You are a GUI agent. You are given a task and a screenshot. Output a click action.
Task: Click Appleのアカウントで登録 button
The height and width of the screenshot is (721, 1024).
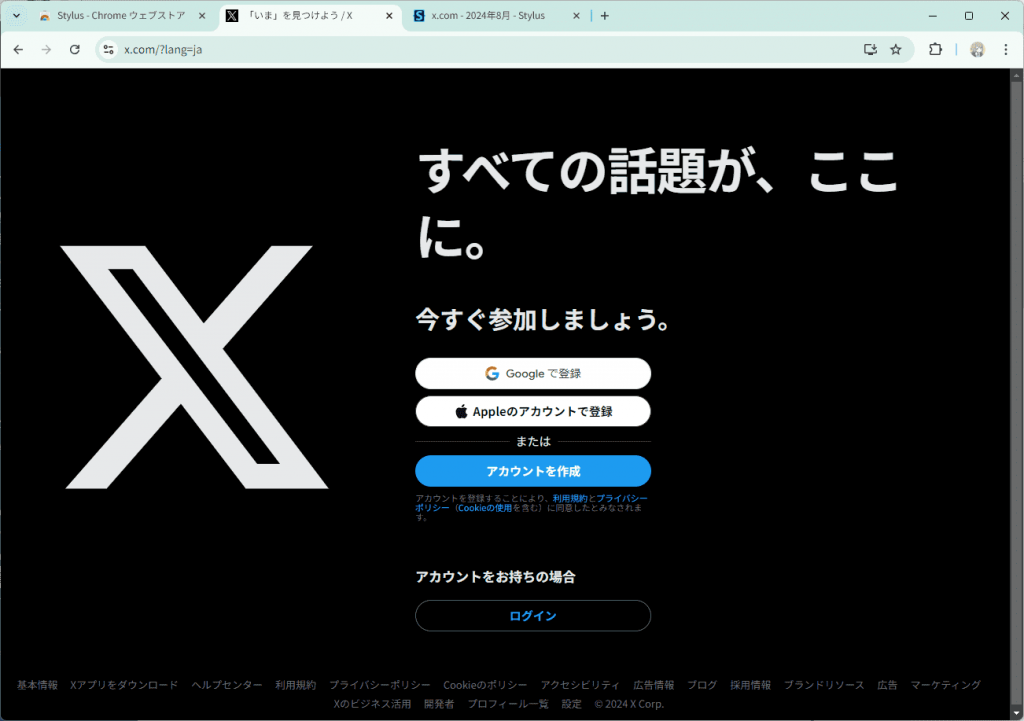point(533,411)
